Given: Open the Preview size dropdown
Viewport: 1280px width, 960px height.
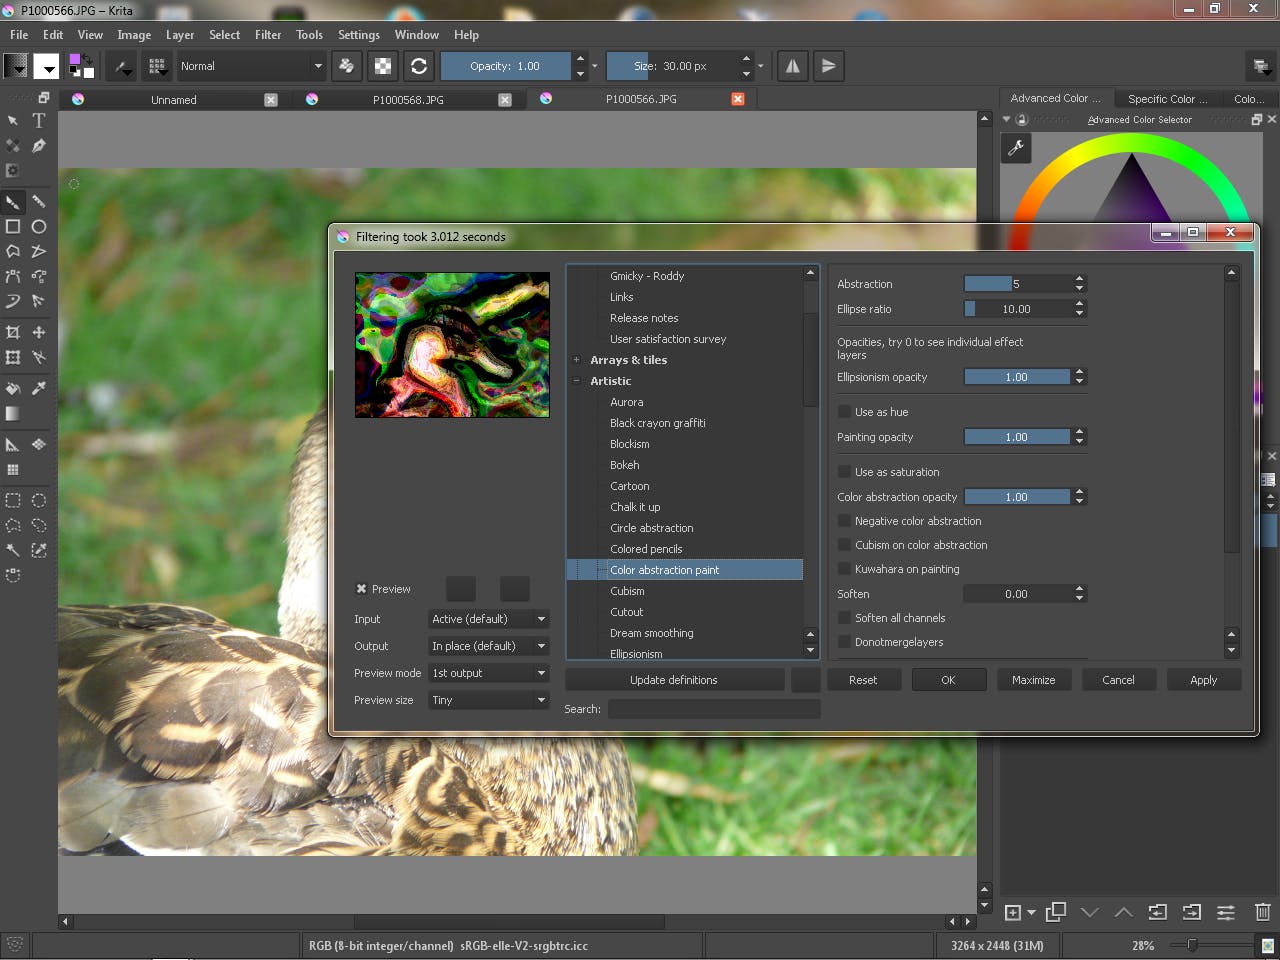Looking at the screenshot, I should (x=487, y=700).
